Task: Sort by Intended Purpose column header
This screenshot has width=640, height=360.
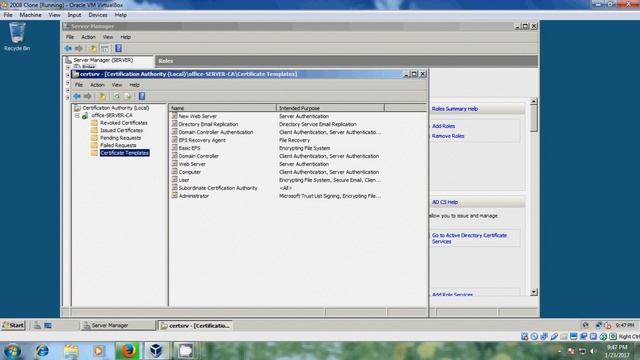Action: point(330,108)
